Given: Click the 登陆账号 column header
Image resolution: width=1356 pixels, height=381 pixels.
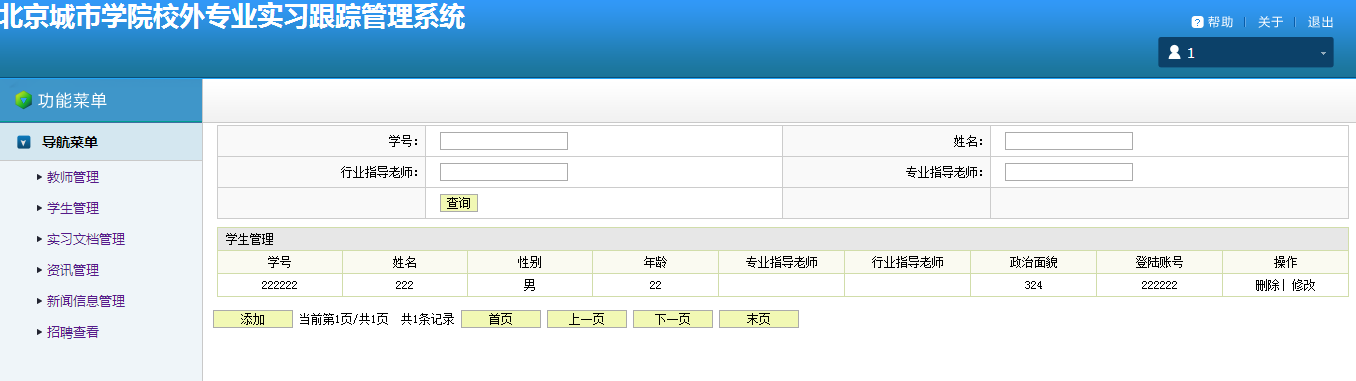Looking at the screenshot, I should coord(1160,262).
